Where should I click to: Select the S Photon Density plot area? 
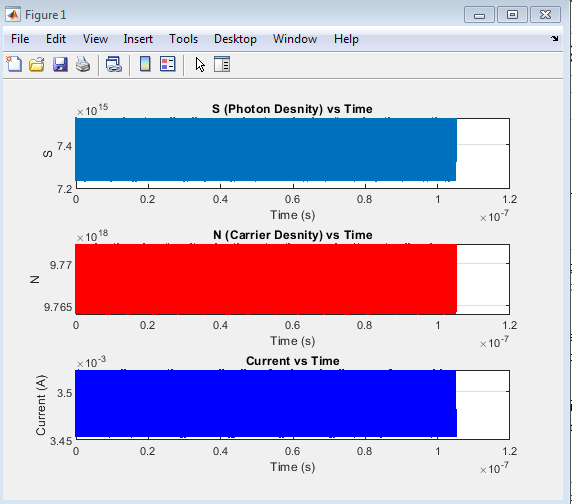click(x=292, y=153)
